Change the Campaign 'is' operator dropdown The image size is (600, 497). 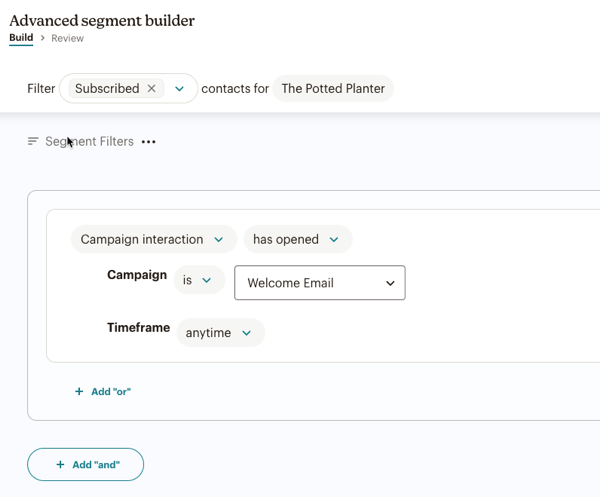click(x=197, y=281)
